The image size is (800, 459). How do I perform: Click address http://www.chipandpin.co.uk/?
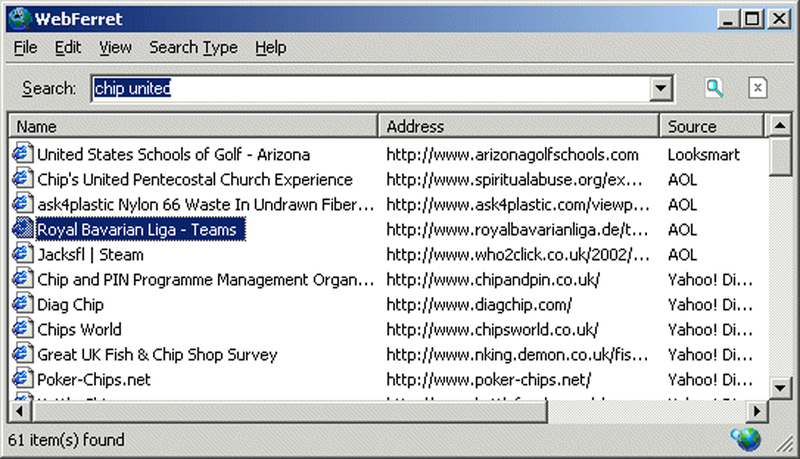[493, 279]
